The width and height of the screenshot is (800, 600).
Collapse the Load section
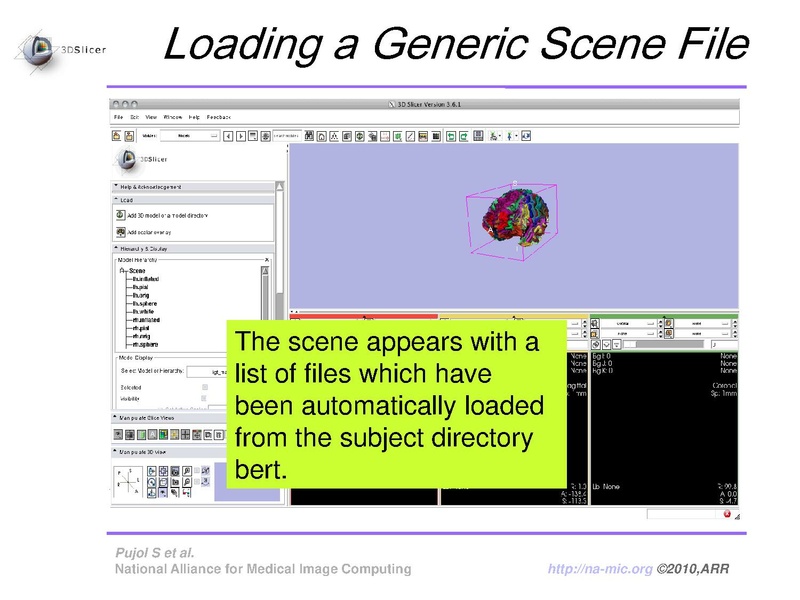(x=194, y=200)
